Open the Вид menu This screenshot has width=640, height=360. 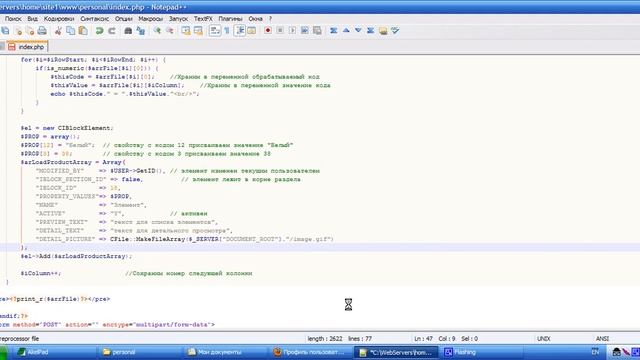point(32,19)
